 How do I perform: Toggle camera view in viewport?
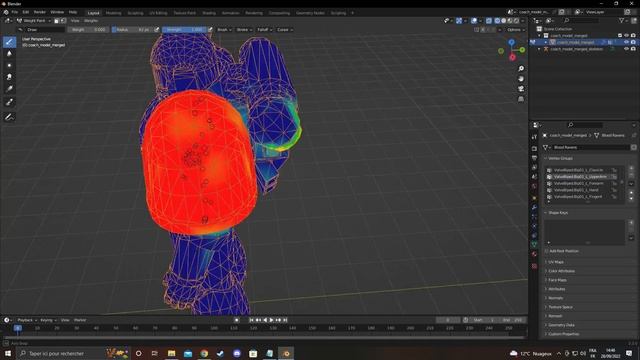(x=521, y=89)
